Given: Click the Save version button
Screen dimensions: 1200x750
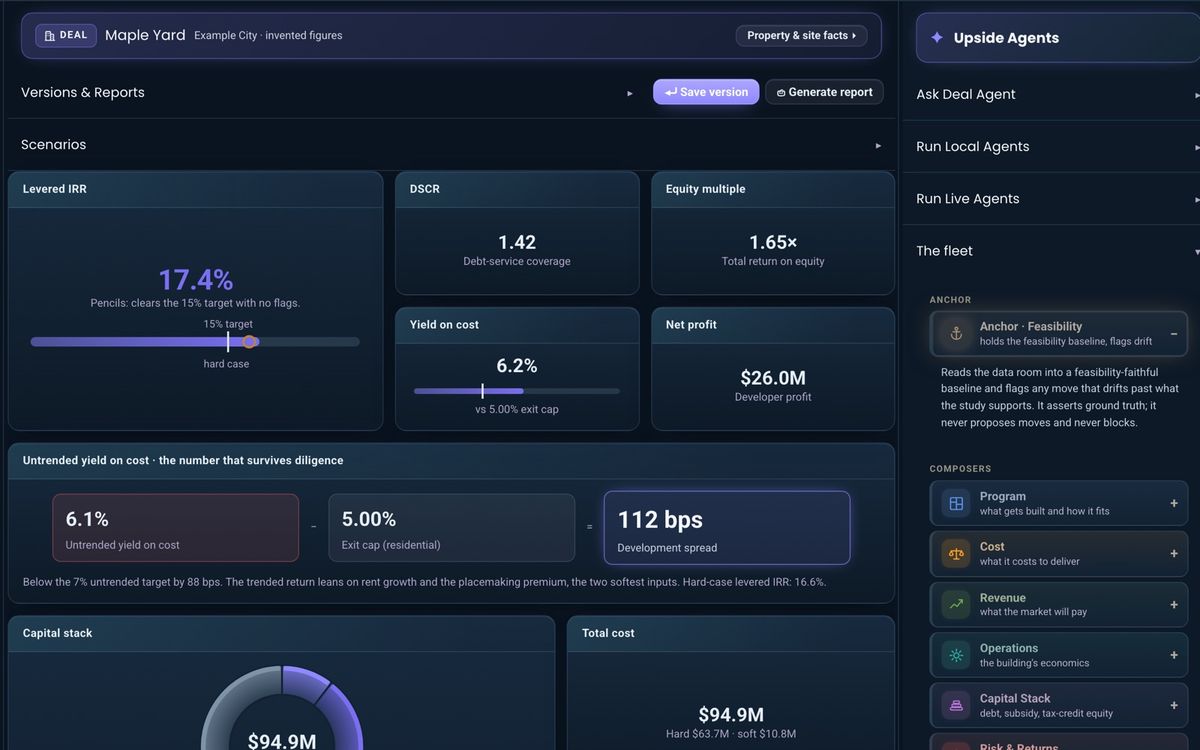Looking at the screenshot, I should pyautogui.click(x=706, y=92).
